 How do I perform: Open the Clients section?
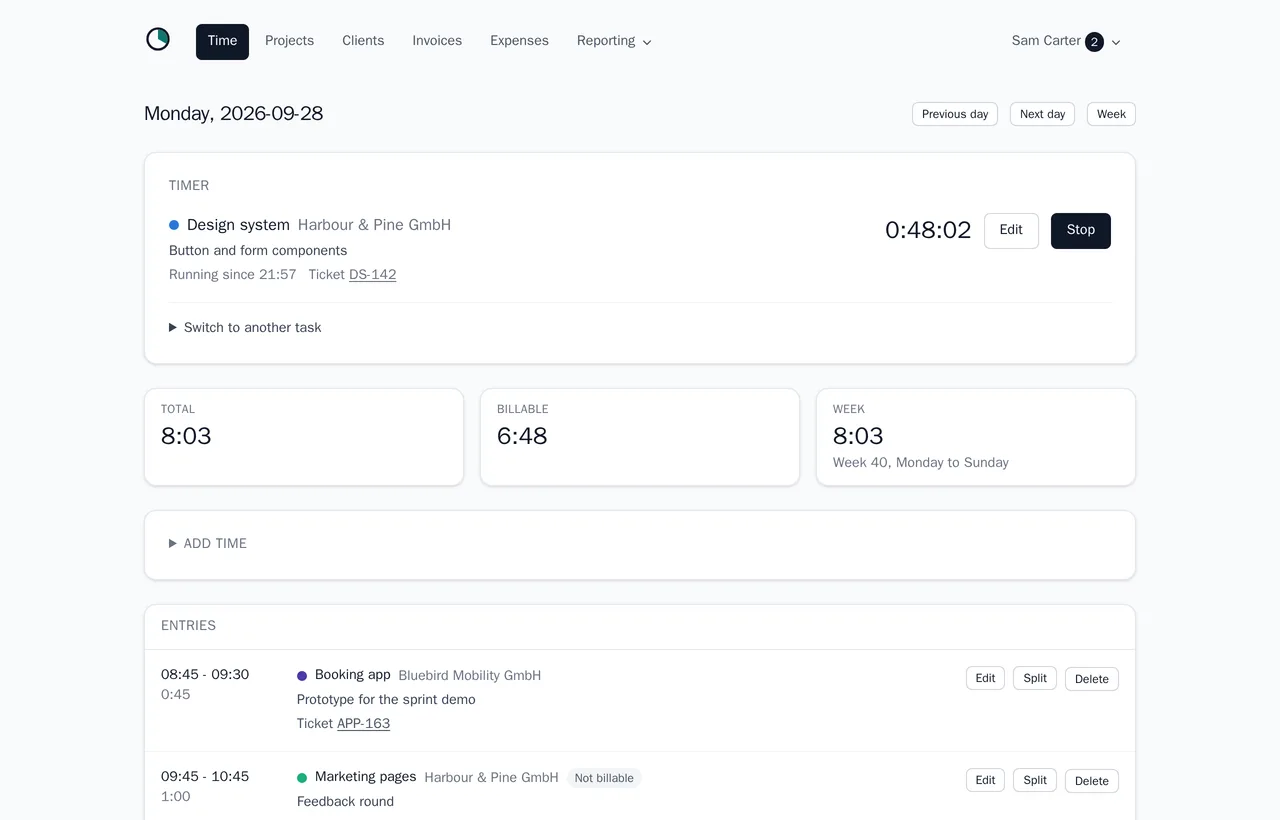tap(363, 41)
